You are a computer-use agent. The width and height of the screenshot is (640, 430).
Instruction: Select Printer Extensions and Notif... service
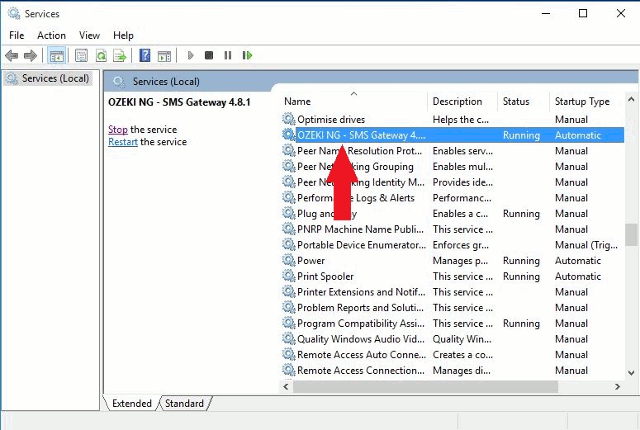(x=452, y=292)
